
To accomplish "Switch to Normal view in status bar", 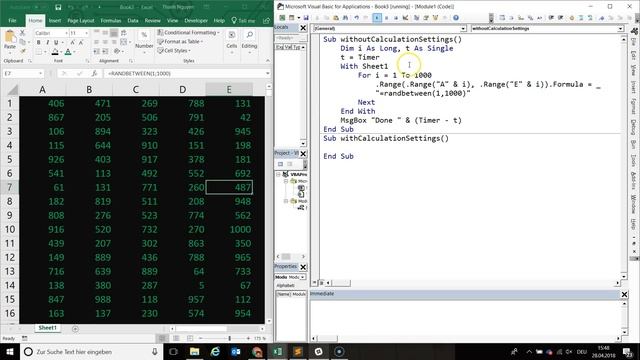I will [162, 338].
